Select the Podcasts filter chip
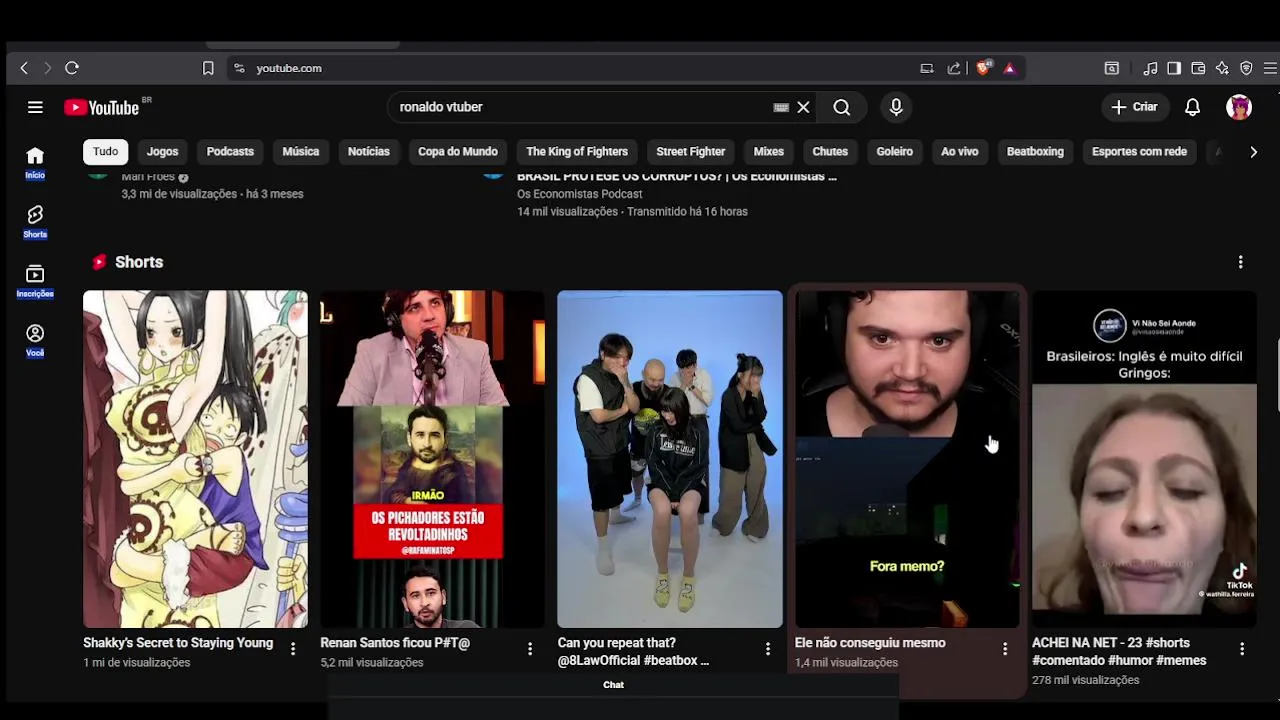The image size is (1280, 720). 230,152
